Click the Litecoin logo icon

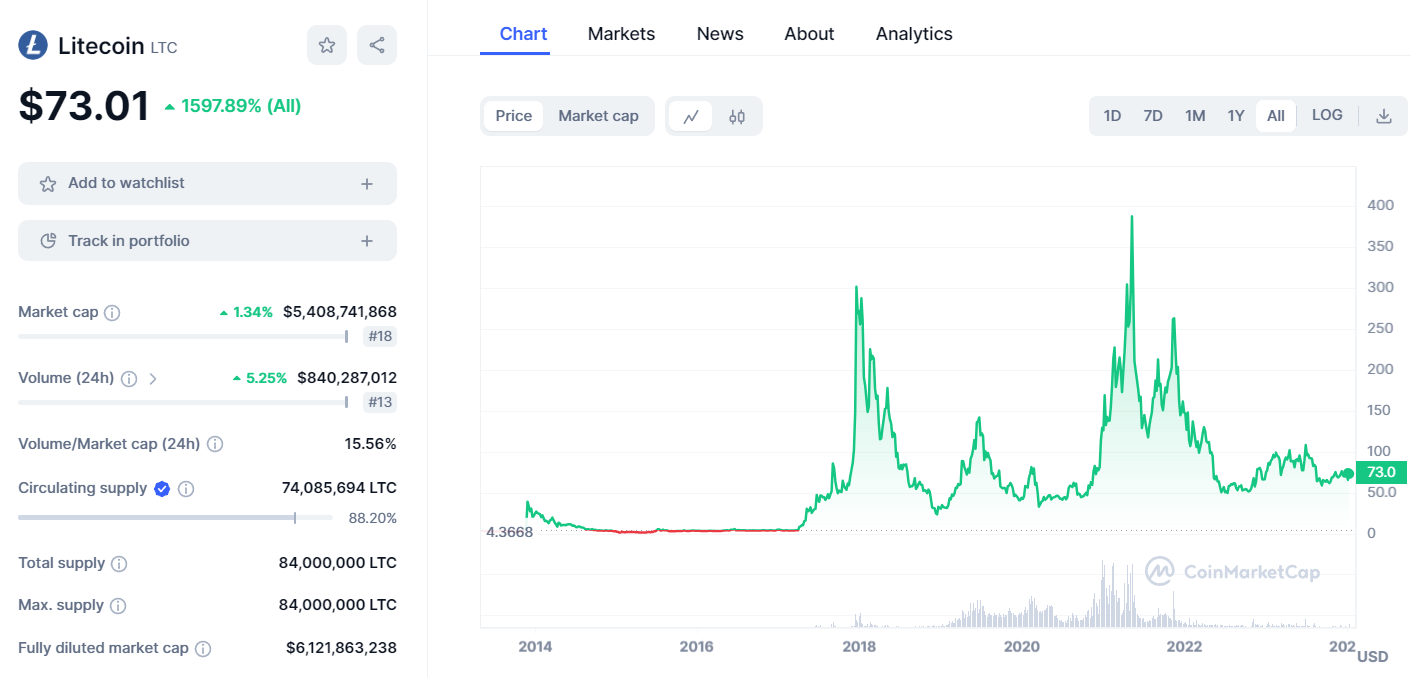tap(33, 45)
